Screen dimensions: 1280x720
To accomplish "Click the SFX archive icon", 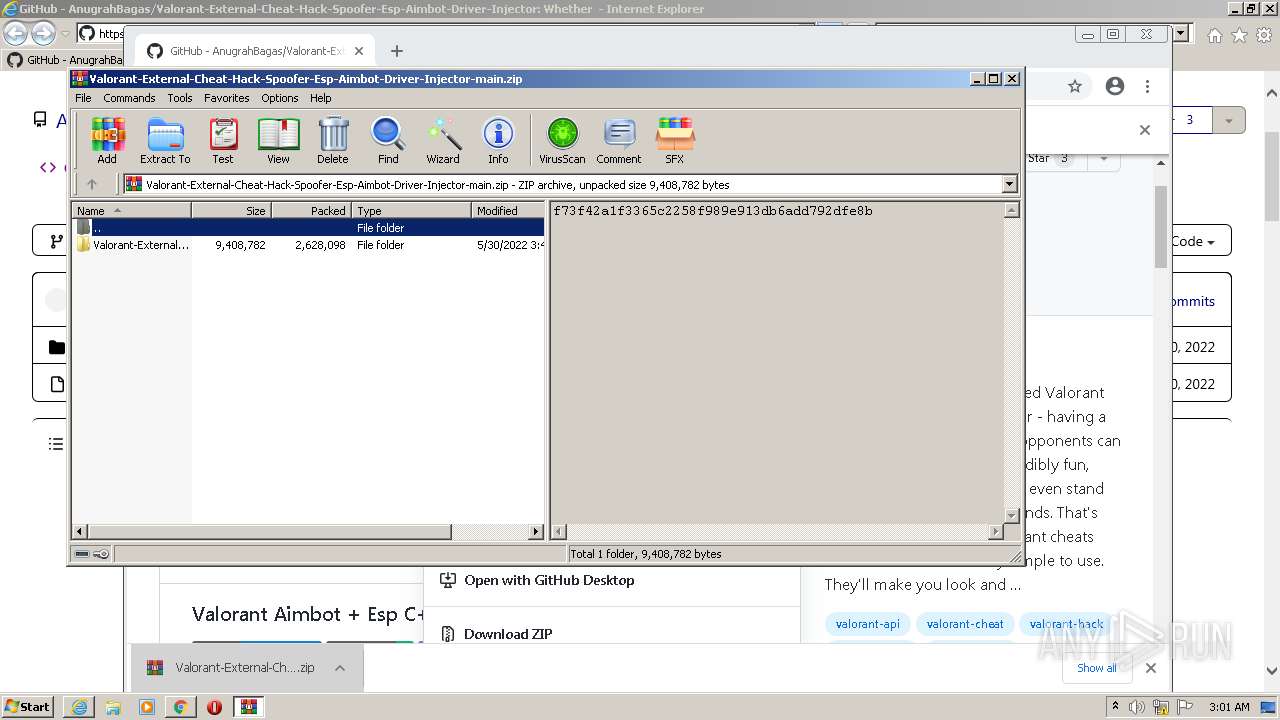I will 675,140.
